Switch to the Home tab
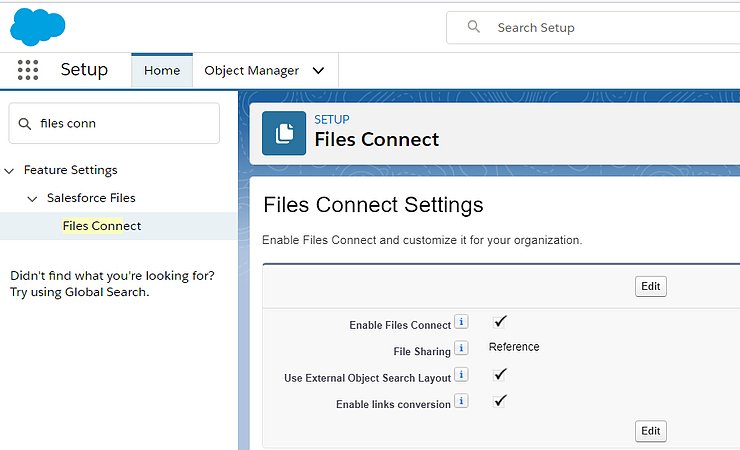This screenshot has width=740, height=450. 162,71
